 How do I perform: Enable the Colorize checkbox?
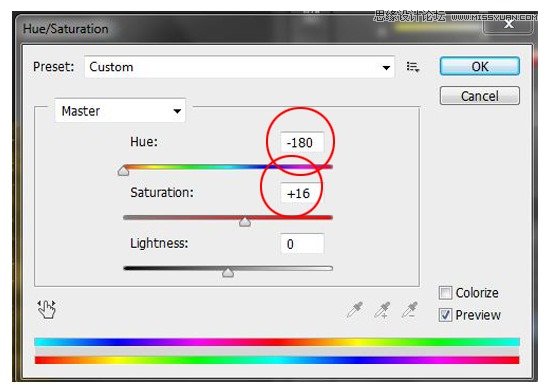(x=445, y=293)
